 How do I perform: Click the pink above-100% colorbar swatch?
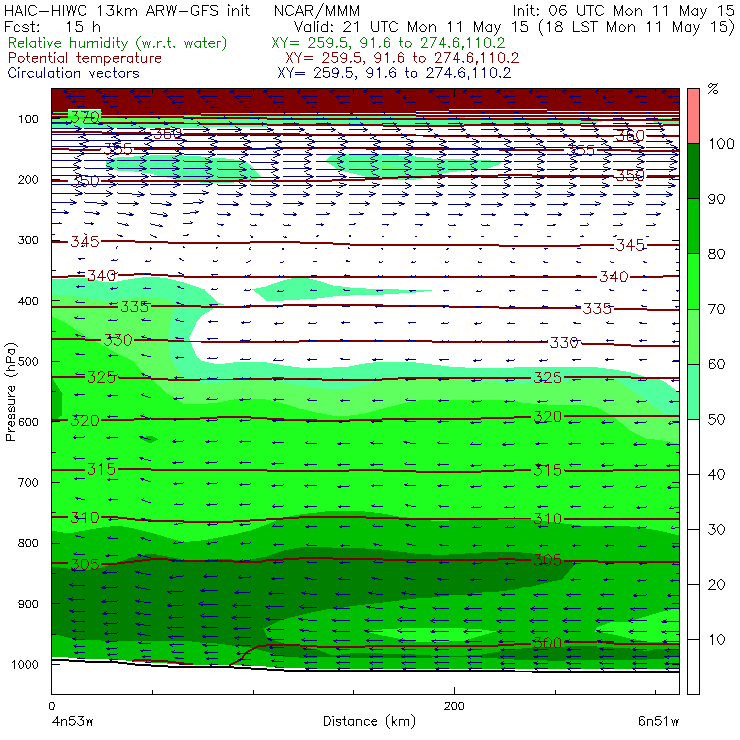[x=693, y=116]
